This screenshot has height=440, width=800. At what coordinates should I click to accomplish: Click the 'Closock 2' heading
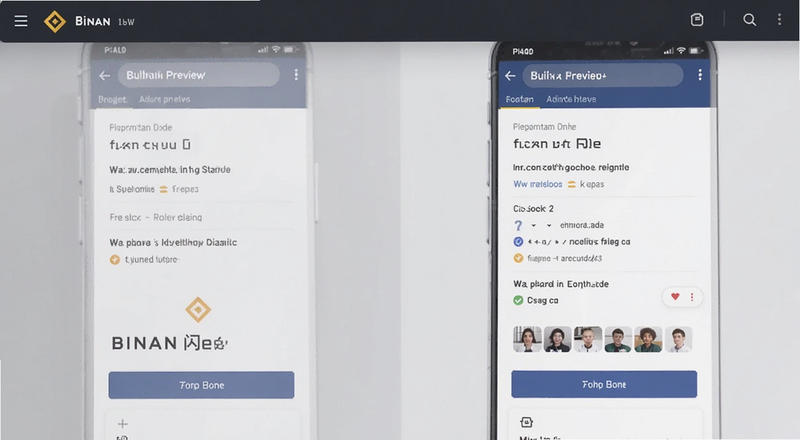533,209
